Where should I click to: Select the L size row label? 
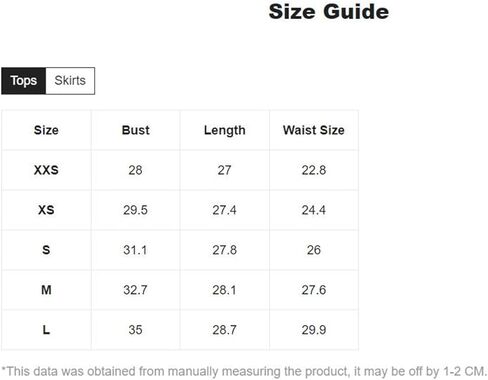pyautogui.click(x=46, y=330)
